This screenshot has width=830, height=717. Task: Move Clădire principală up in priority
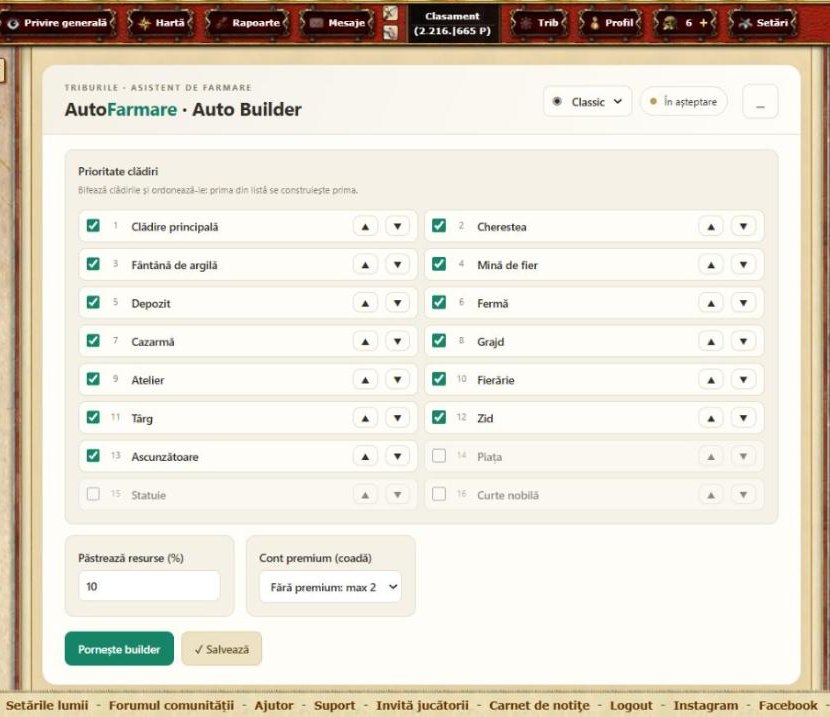(365, 226)
